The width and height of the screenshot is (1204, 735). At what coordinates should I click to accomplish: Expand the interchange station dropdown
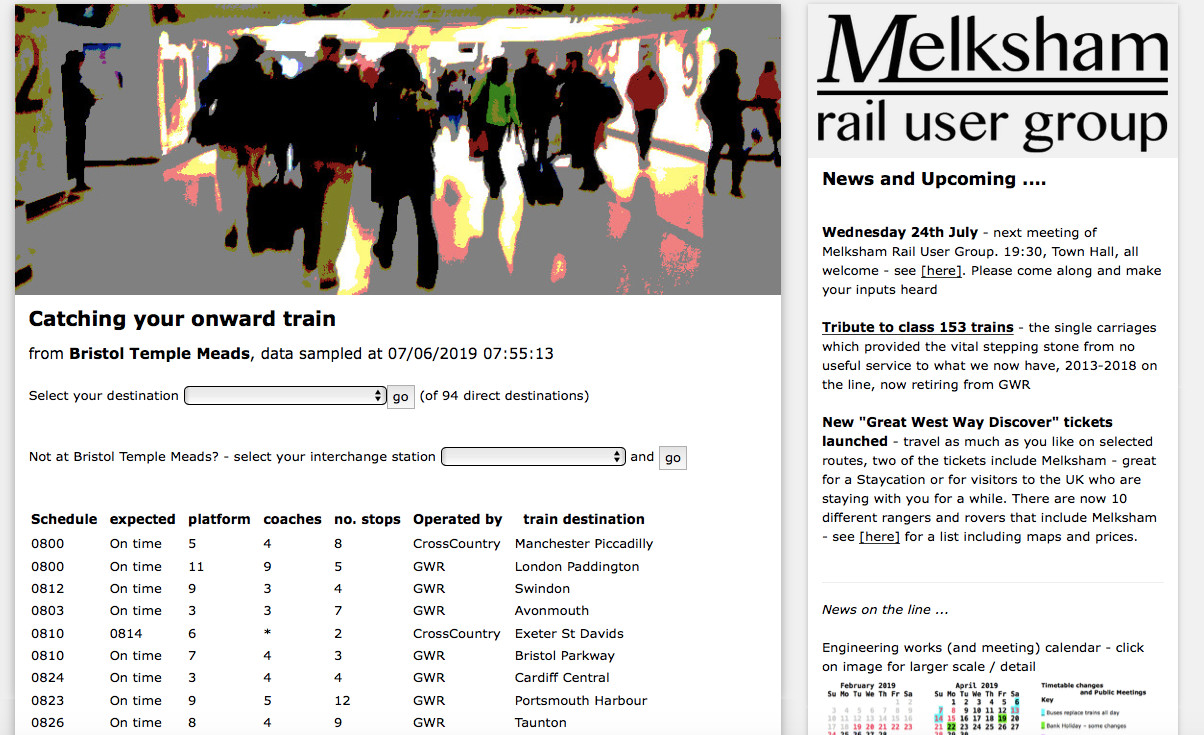point(533,457)
